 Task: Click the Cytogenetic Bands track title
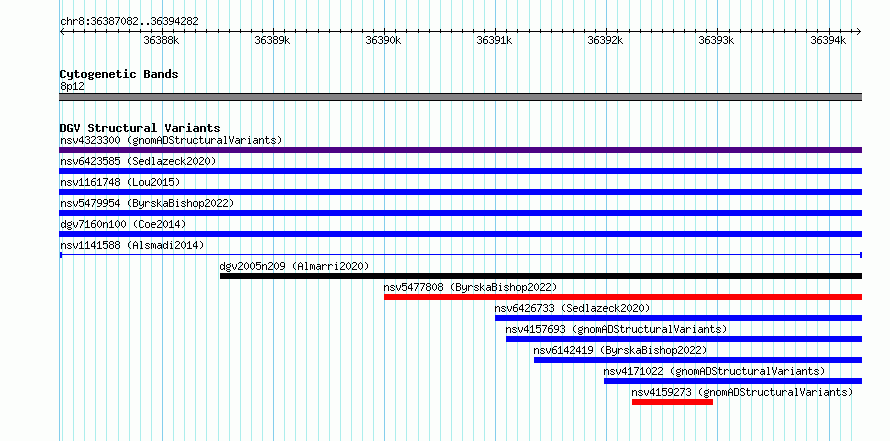coord(119,74)
